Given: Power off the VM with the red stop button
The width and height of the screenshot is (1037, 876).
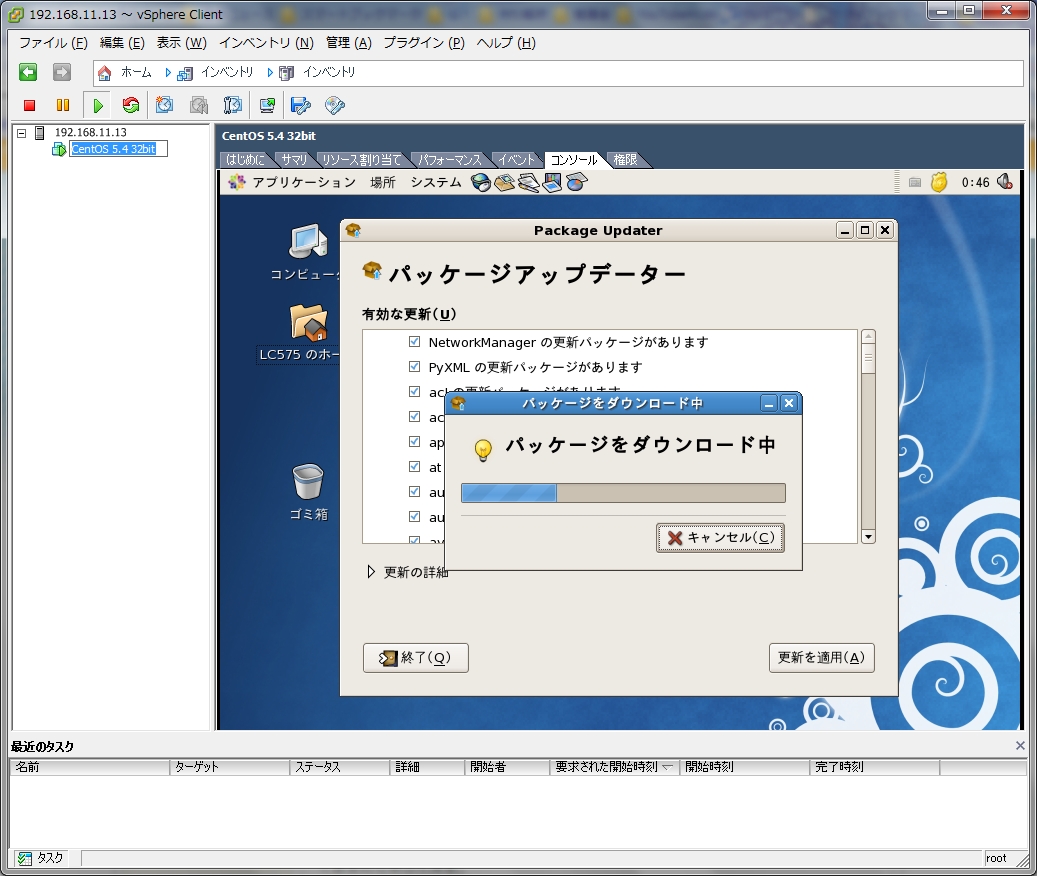Looking at the screenshot, I should tap(29, 105).
